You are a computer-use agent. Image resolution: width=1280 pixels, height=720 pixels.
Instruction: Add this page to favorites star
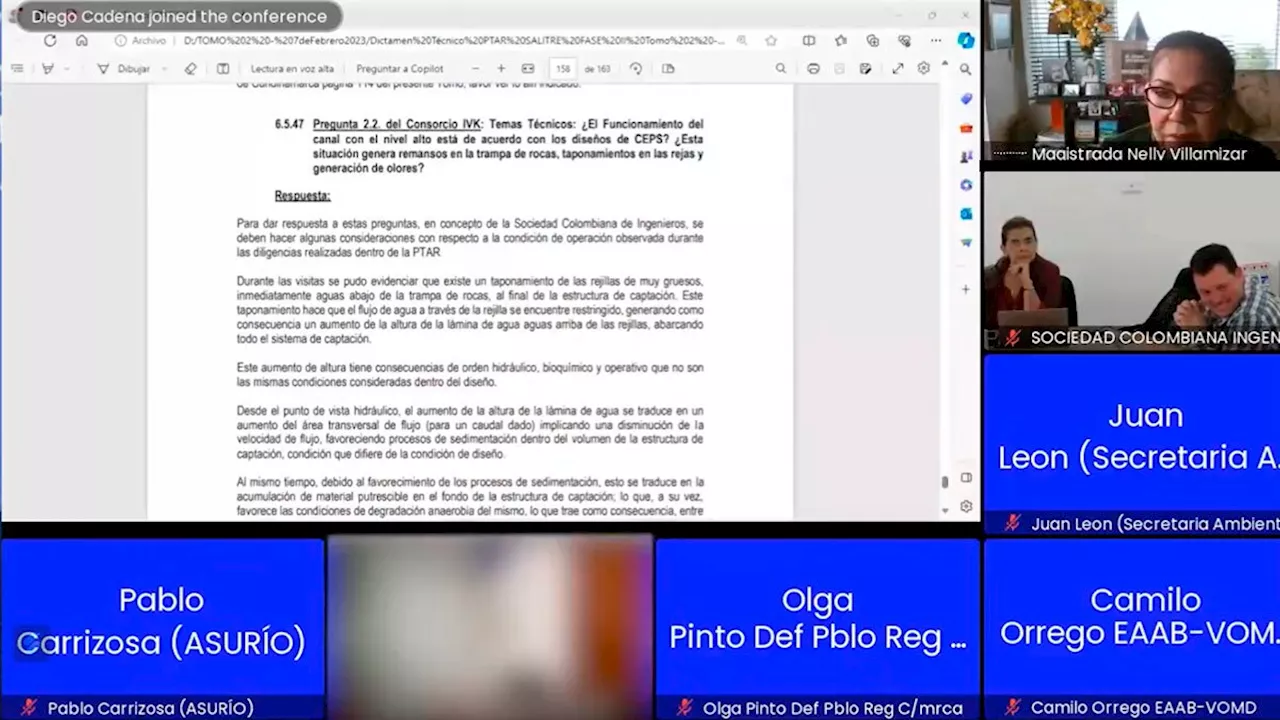point(771,41)
